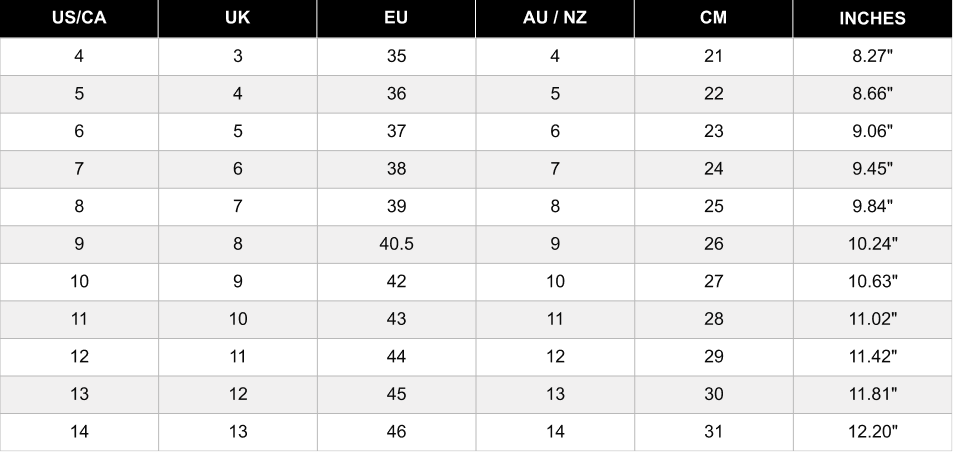The width and height of the screenshot is (953, 452).
Task: Select the 25 value in CM column
Action: coord(713,206)
